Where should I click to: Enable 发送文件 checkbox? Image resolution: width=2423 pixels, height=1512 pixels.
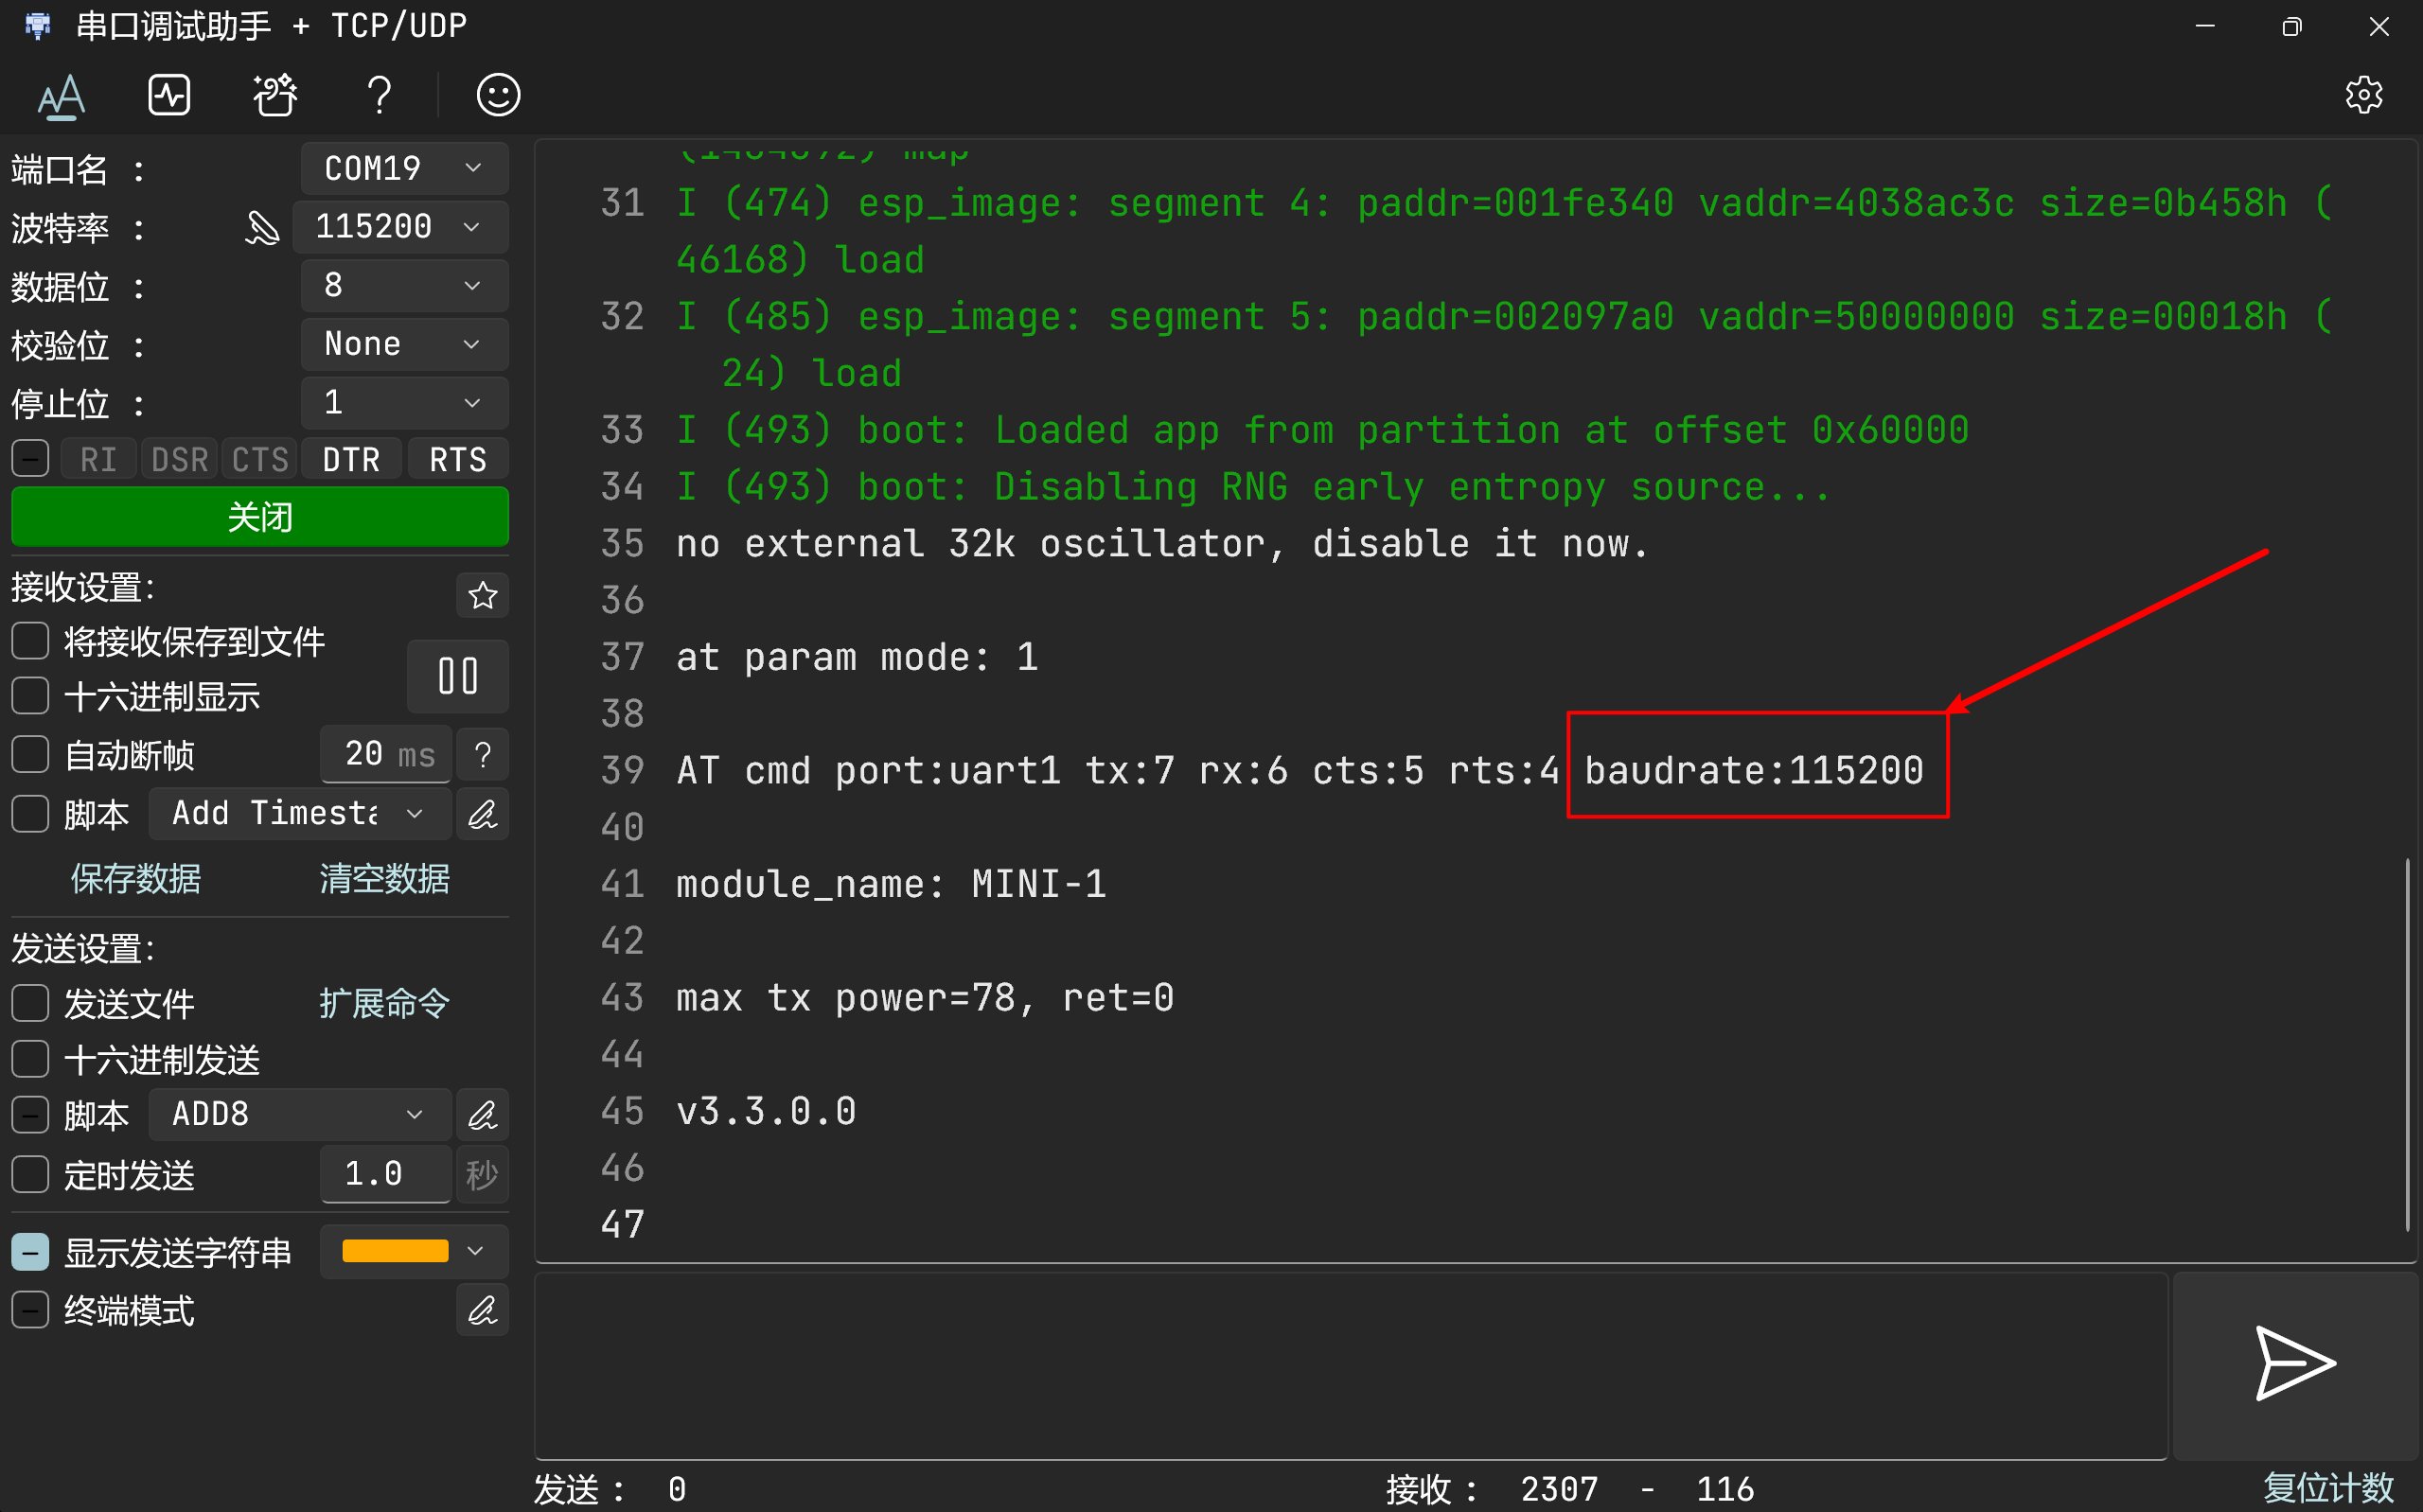pos(30,1003)
